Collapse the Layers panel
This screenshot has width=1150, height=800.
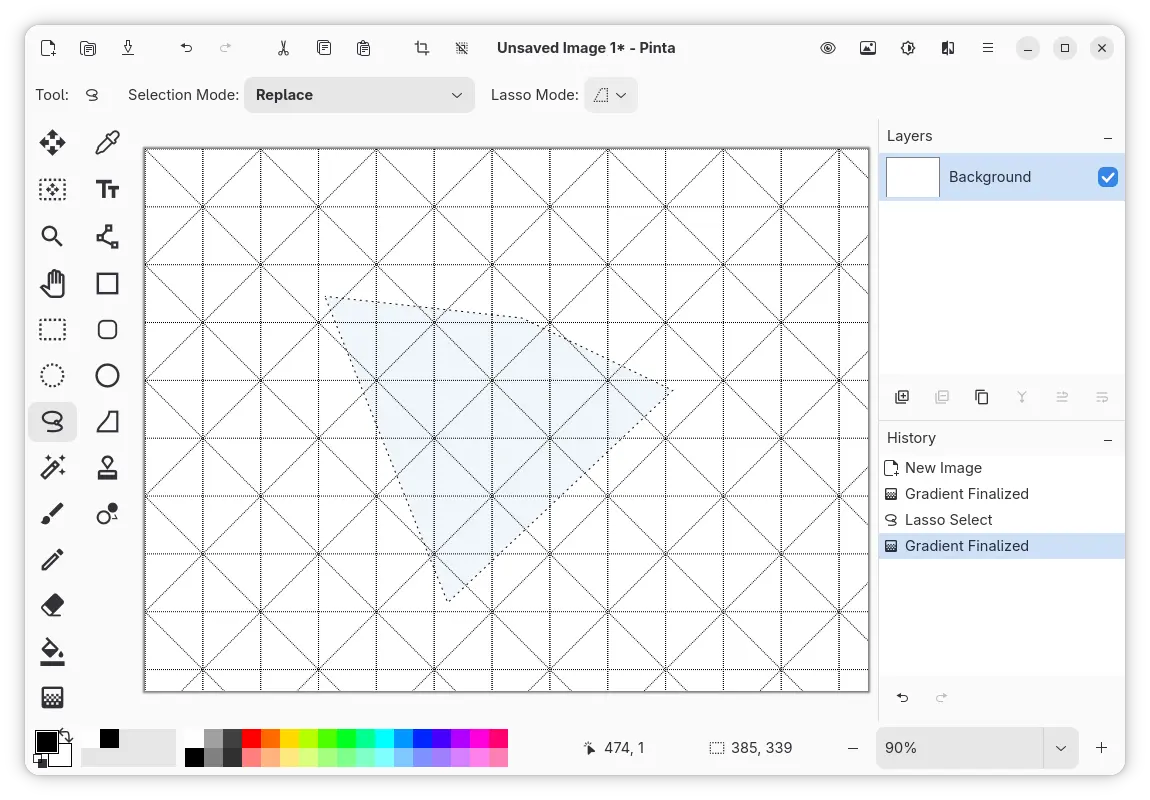[x=1107, y=137]
